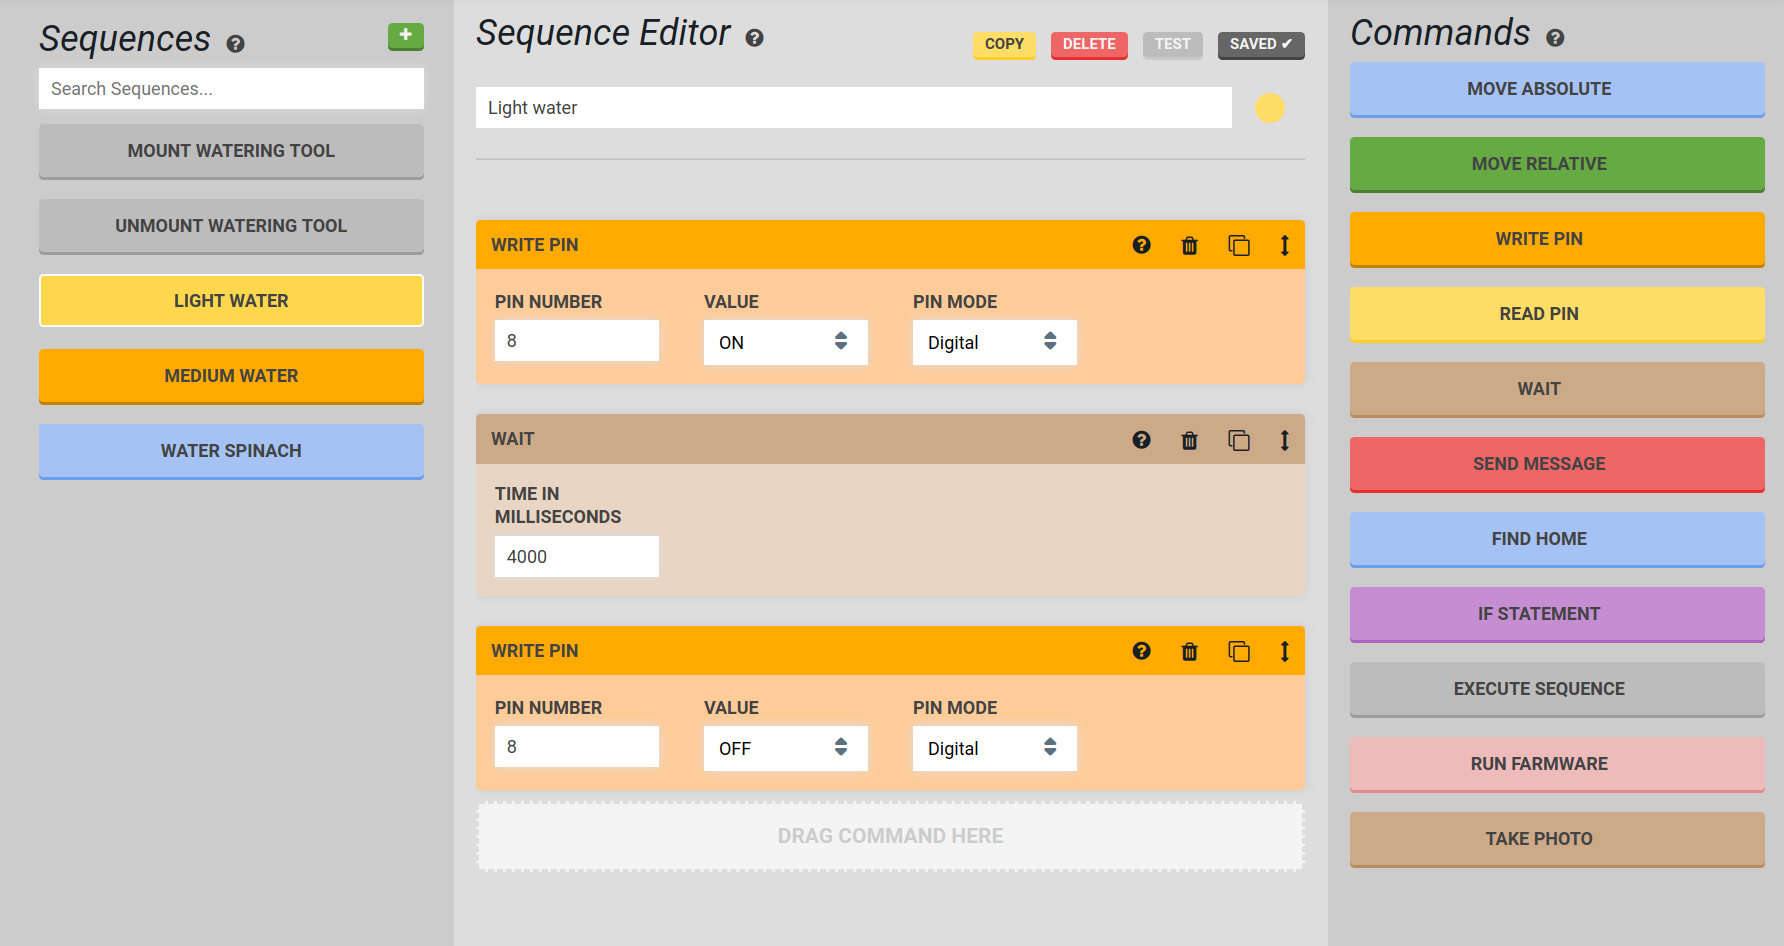The height and width of the screenshot is (946, 1784).
Task: Select Mount Watering Tool sequence
Action: [x=231, y=151]
